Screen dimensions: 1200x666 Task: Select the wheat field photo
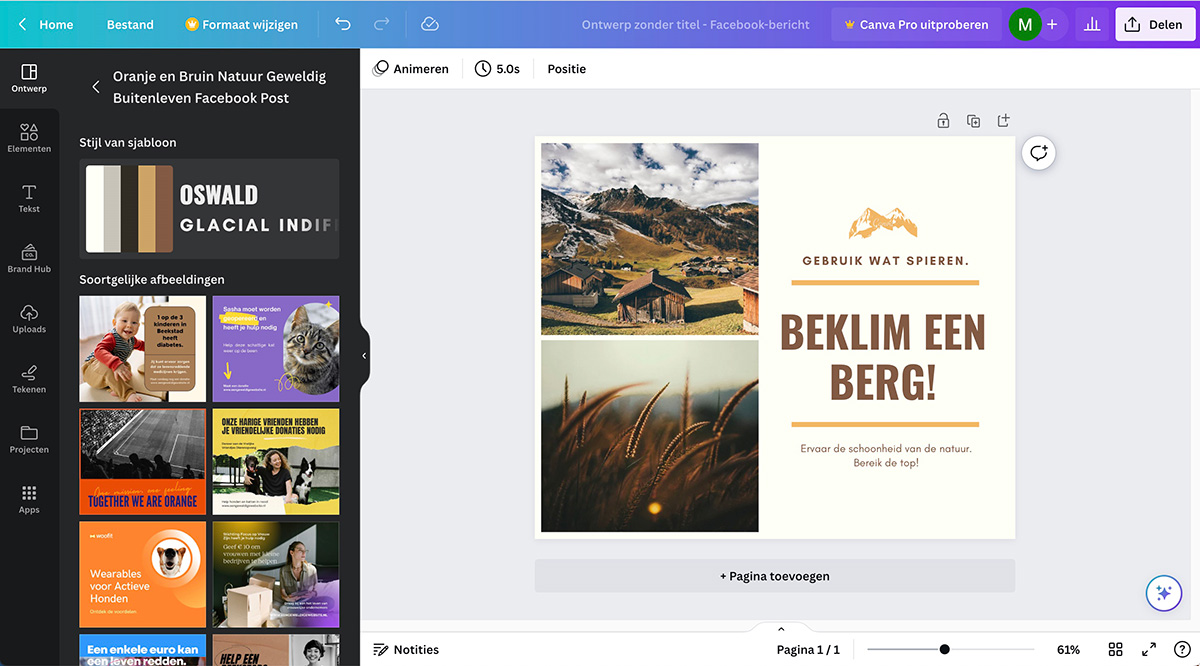click(x=650, y=436)
